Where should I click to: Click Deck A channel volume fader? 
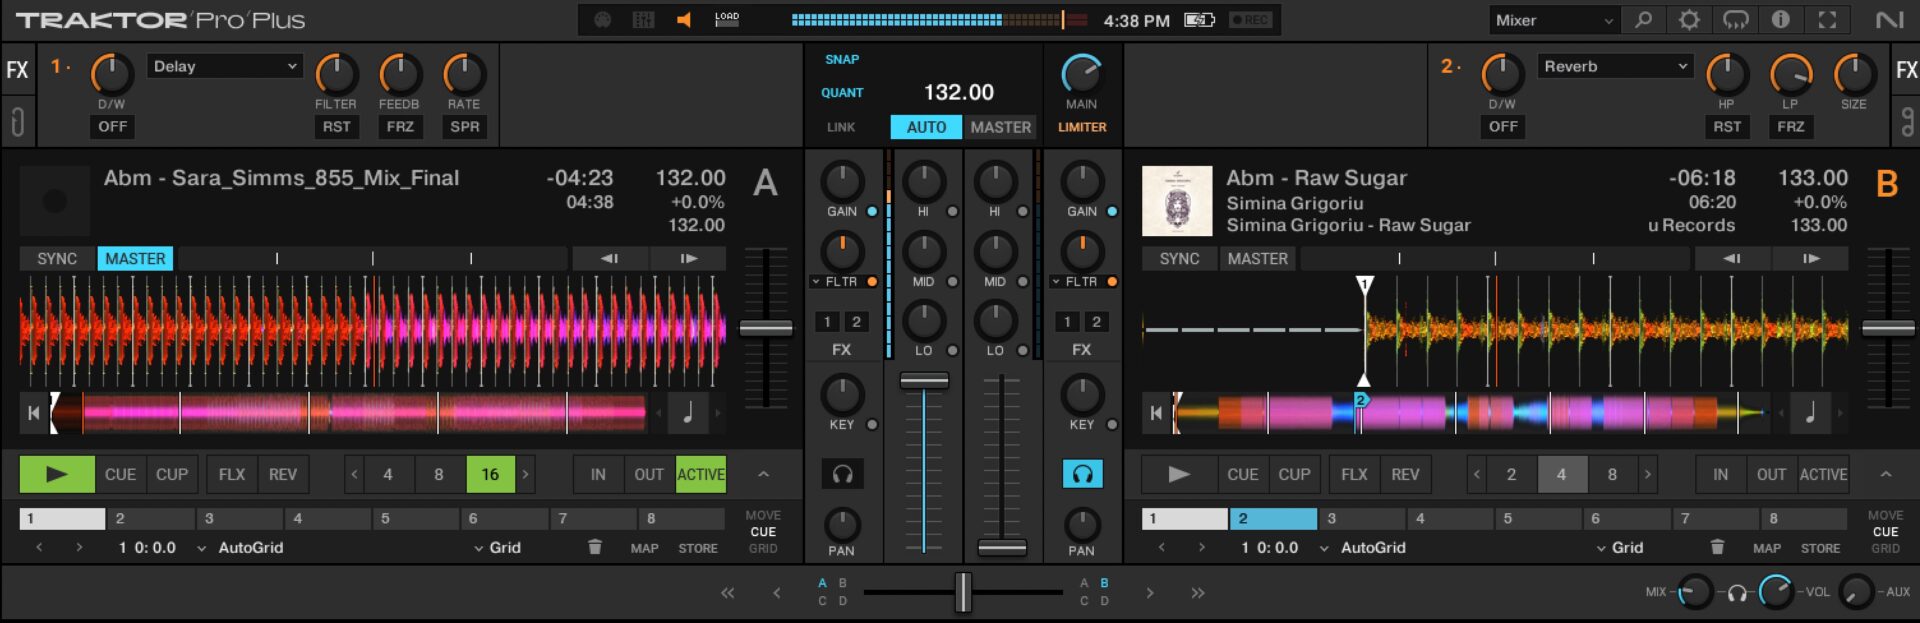924,380
